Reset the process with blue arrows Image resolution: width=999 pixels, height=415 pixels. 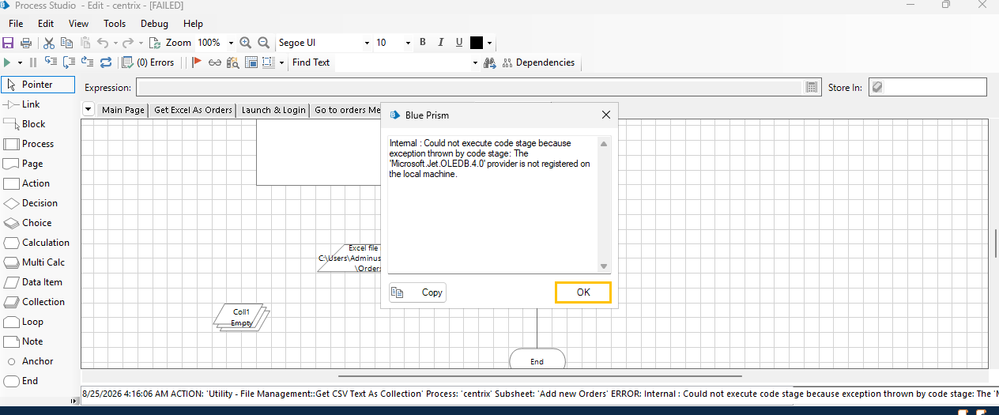pos(106,62)
